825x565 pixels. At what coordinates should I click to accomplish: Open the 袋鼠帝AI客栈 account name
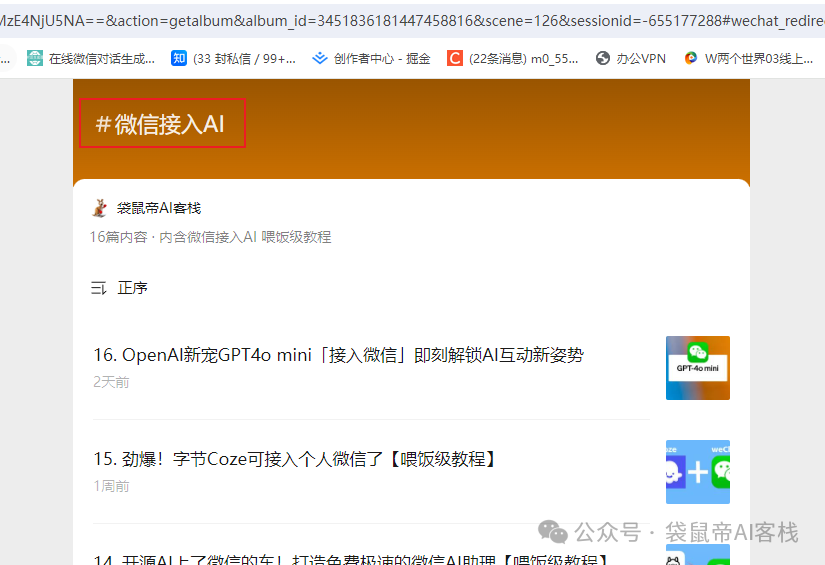(159, 208)
